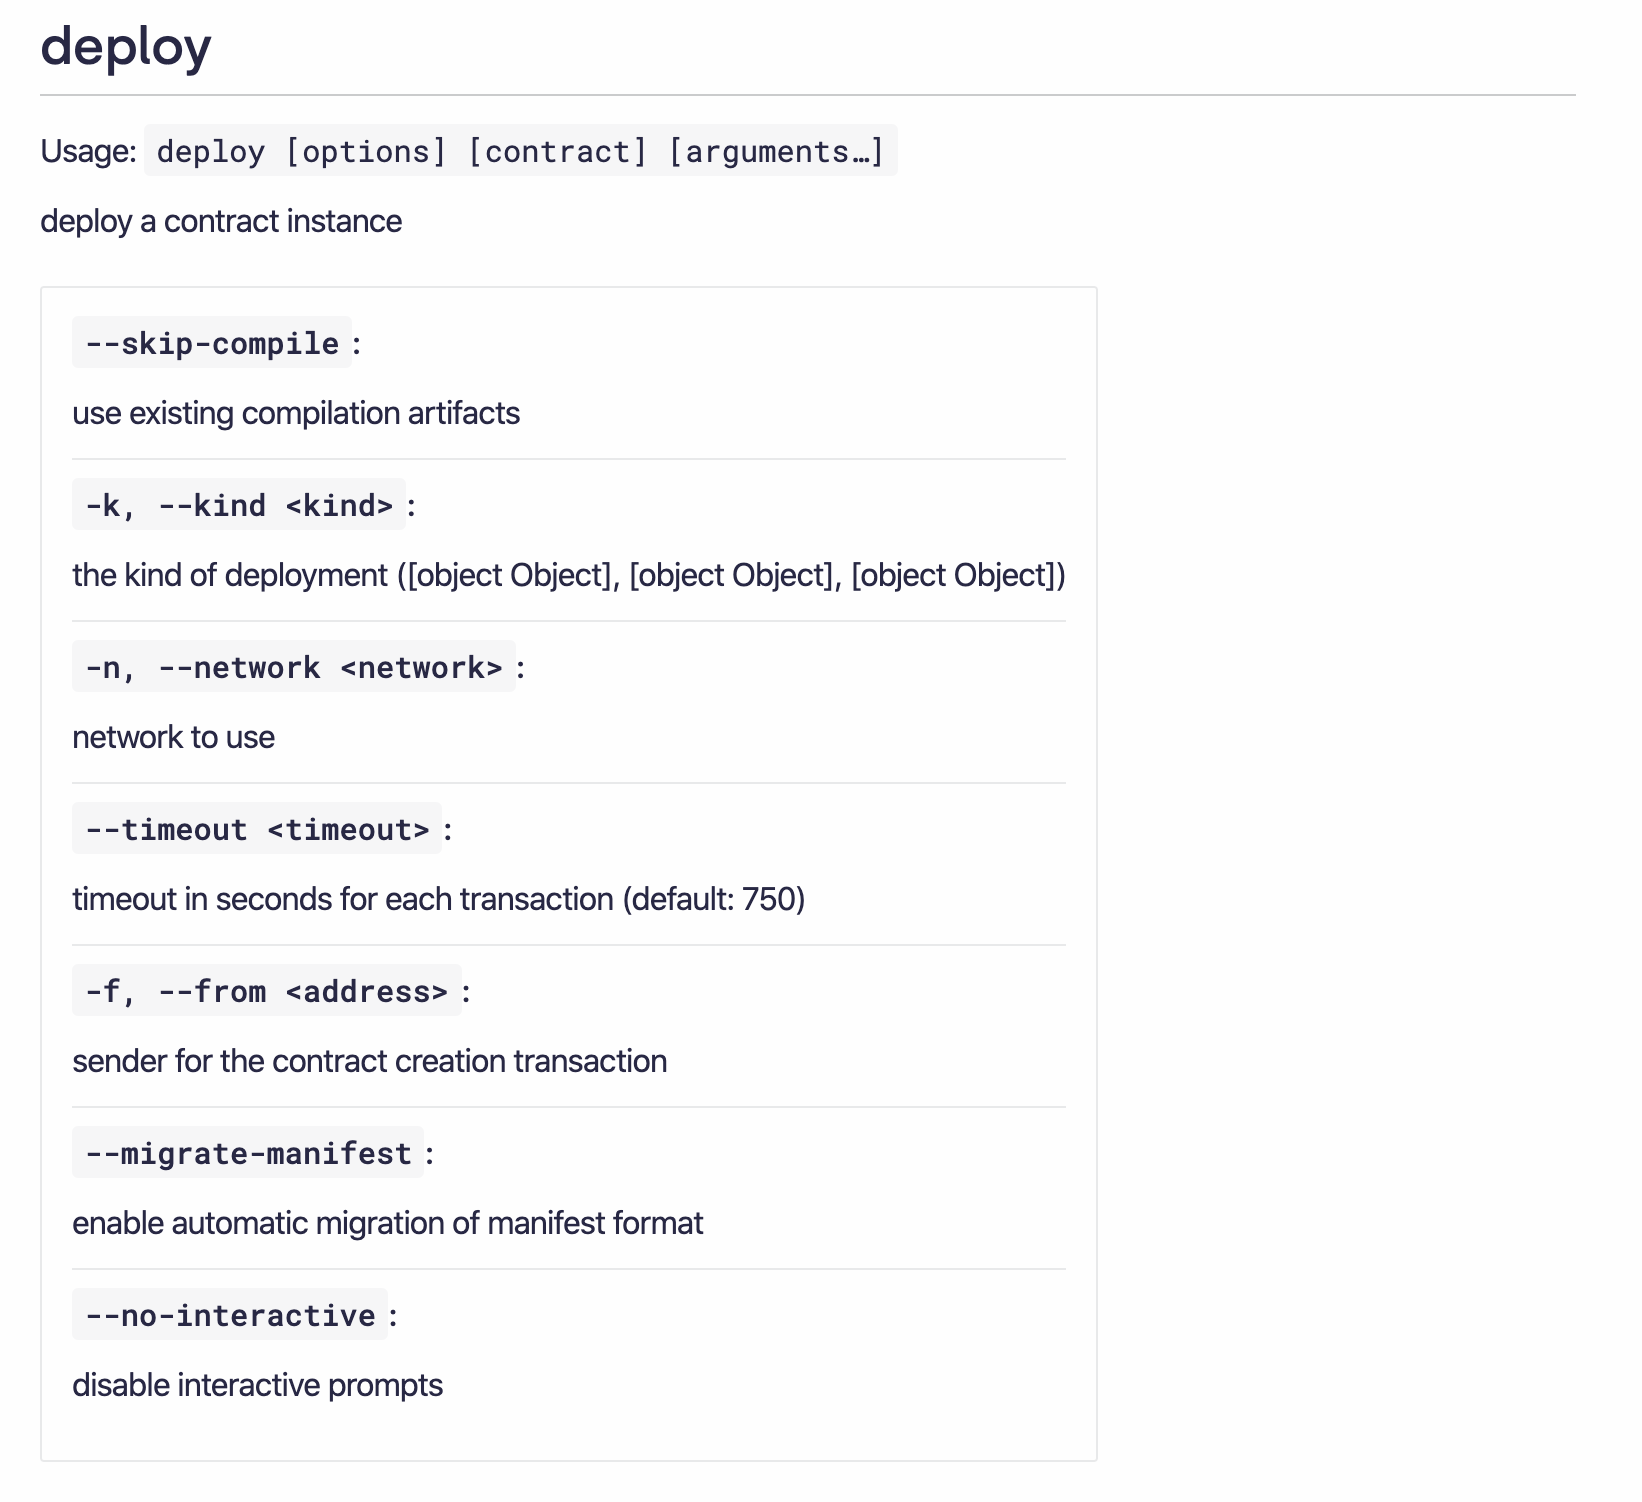Viewport: 1642px width, 1502px height.
Task: Click the kind of deployment description text
Action: (x=569, y=575)
